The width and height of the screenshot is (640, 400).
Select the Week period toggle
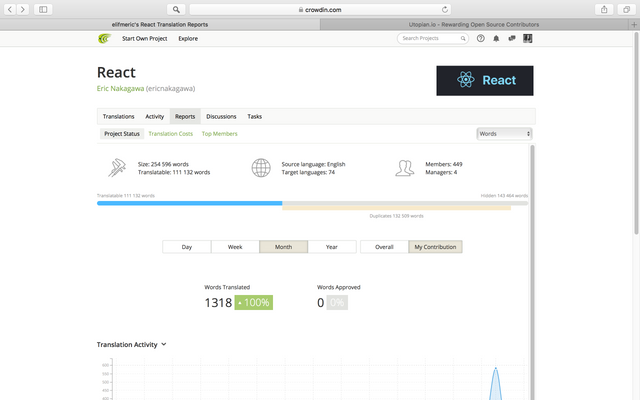point(235,247)
